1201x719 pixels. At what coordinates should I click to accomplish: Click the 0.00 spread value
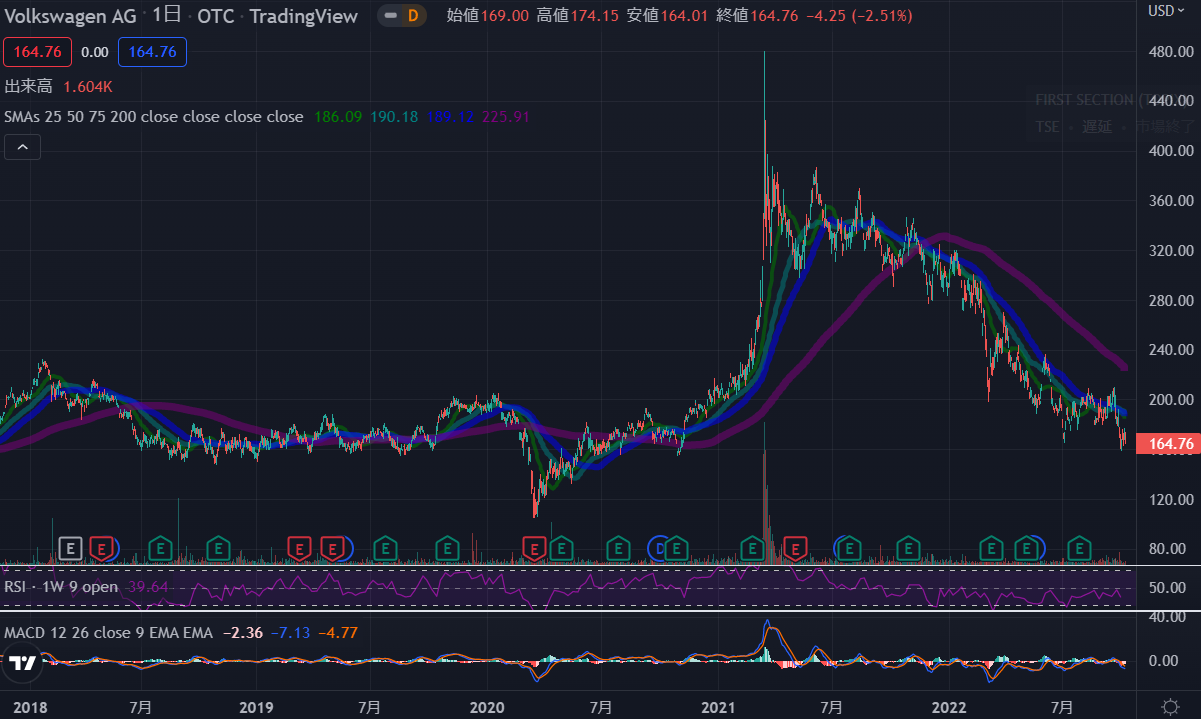(x=95, y=52)
